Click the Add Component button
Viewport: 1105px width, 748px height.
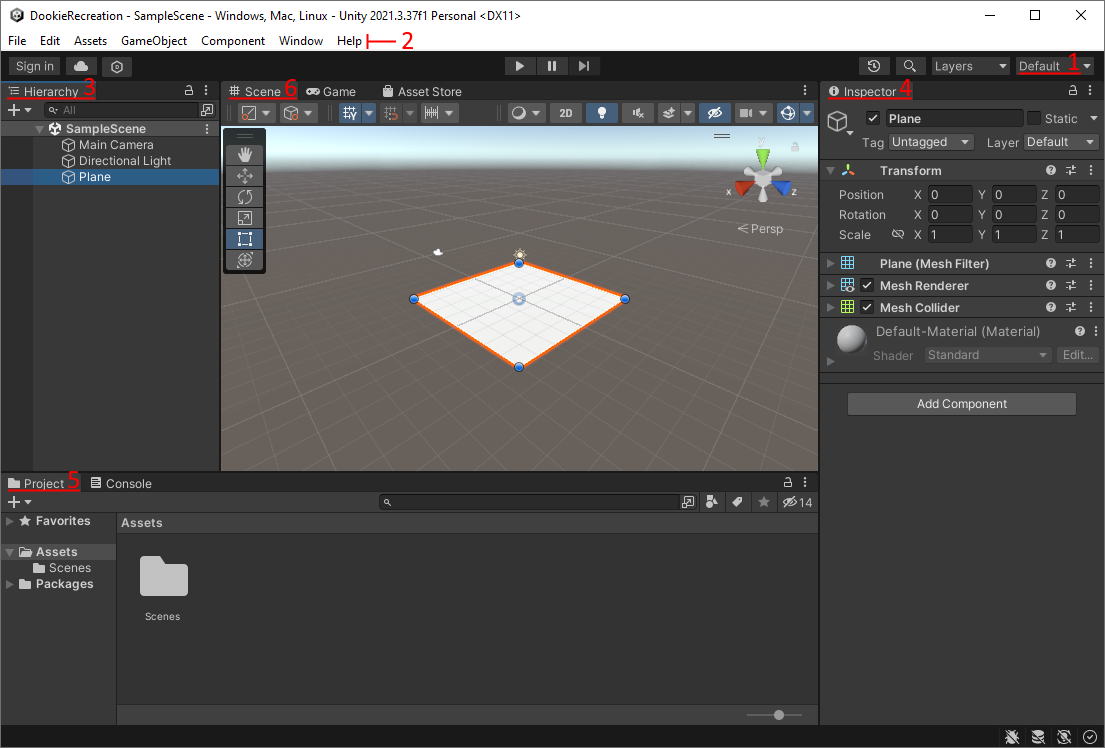961,404
